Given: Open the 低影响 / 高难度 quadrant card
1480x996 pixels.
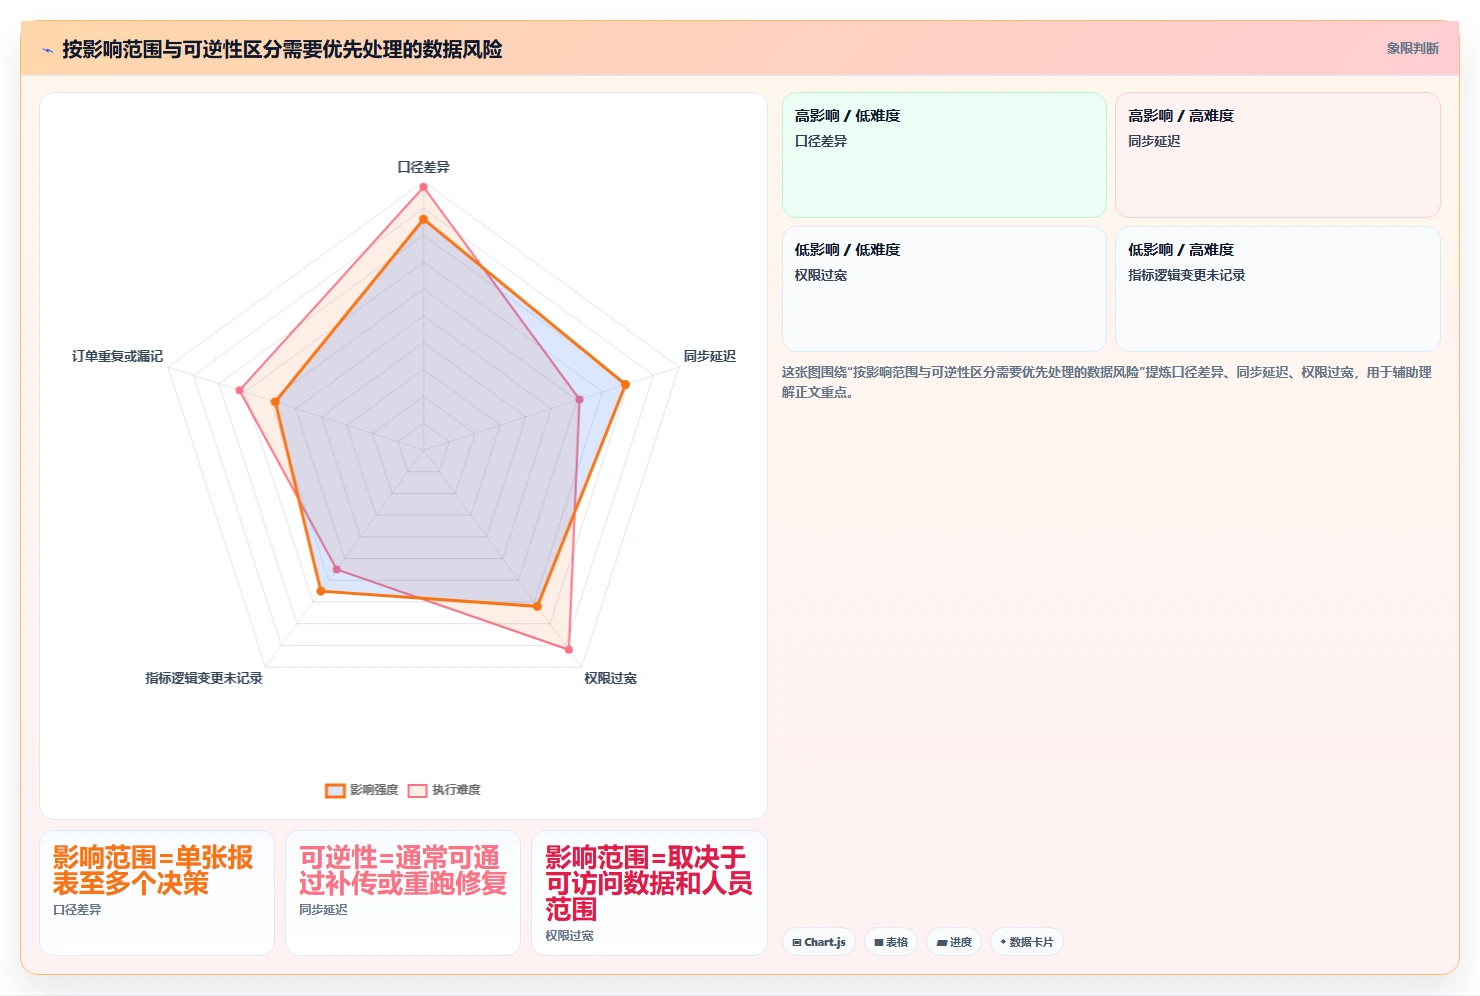Looking at the screenshot, I should tap(1278, 289).
